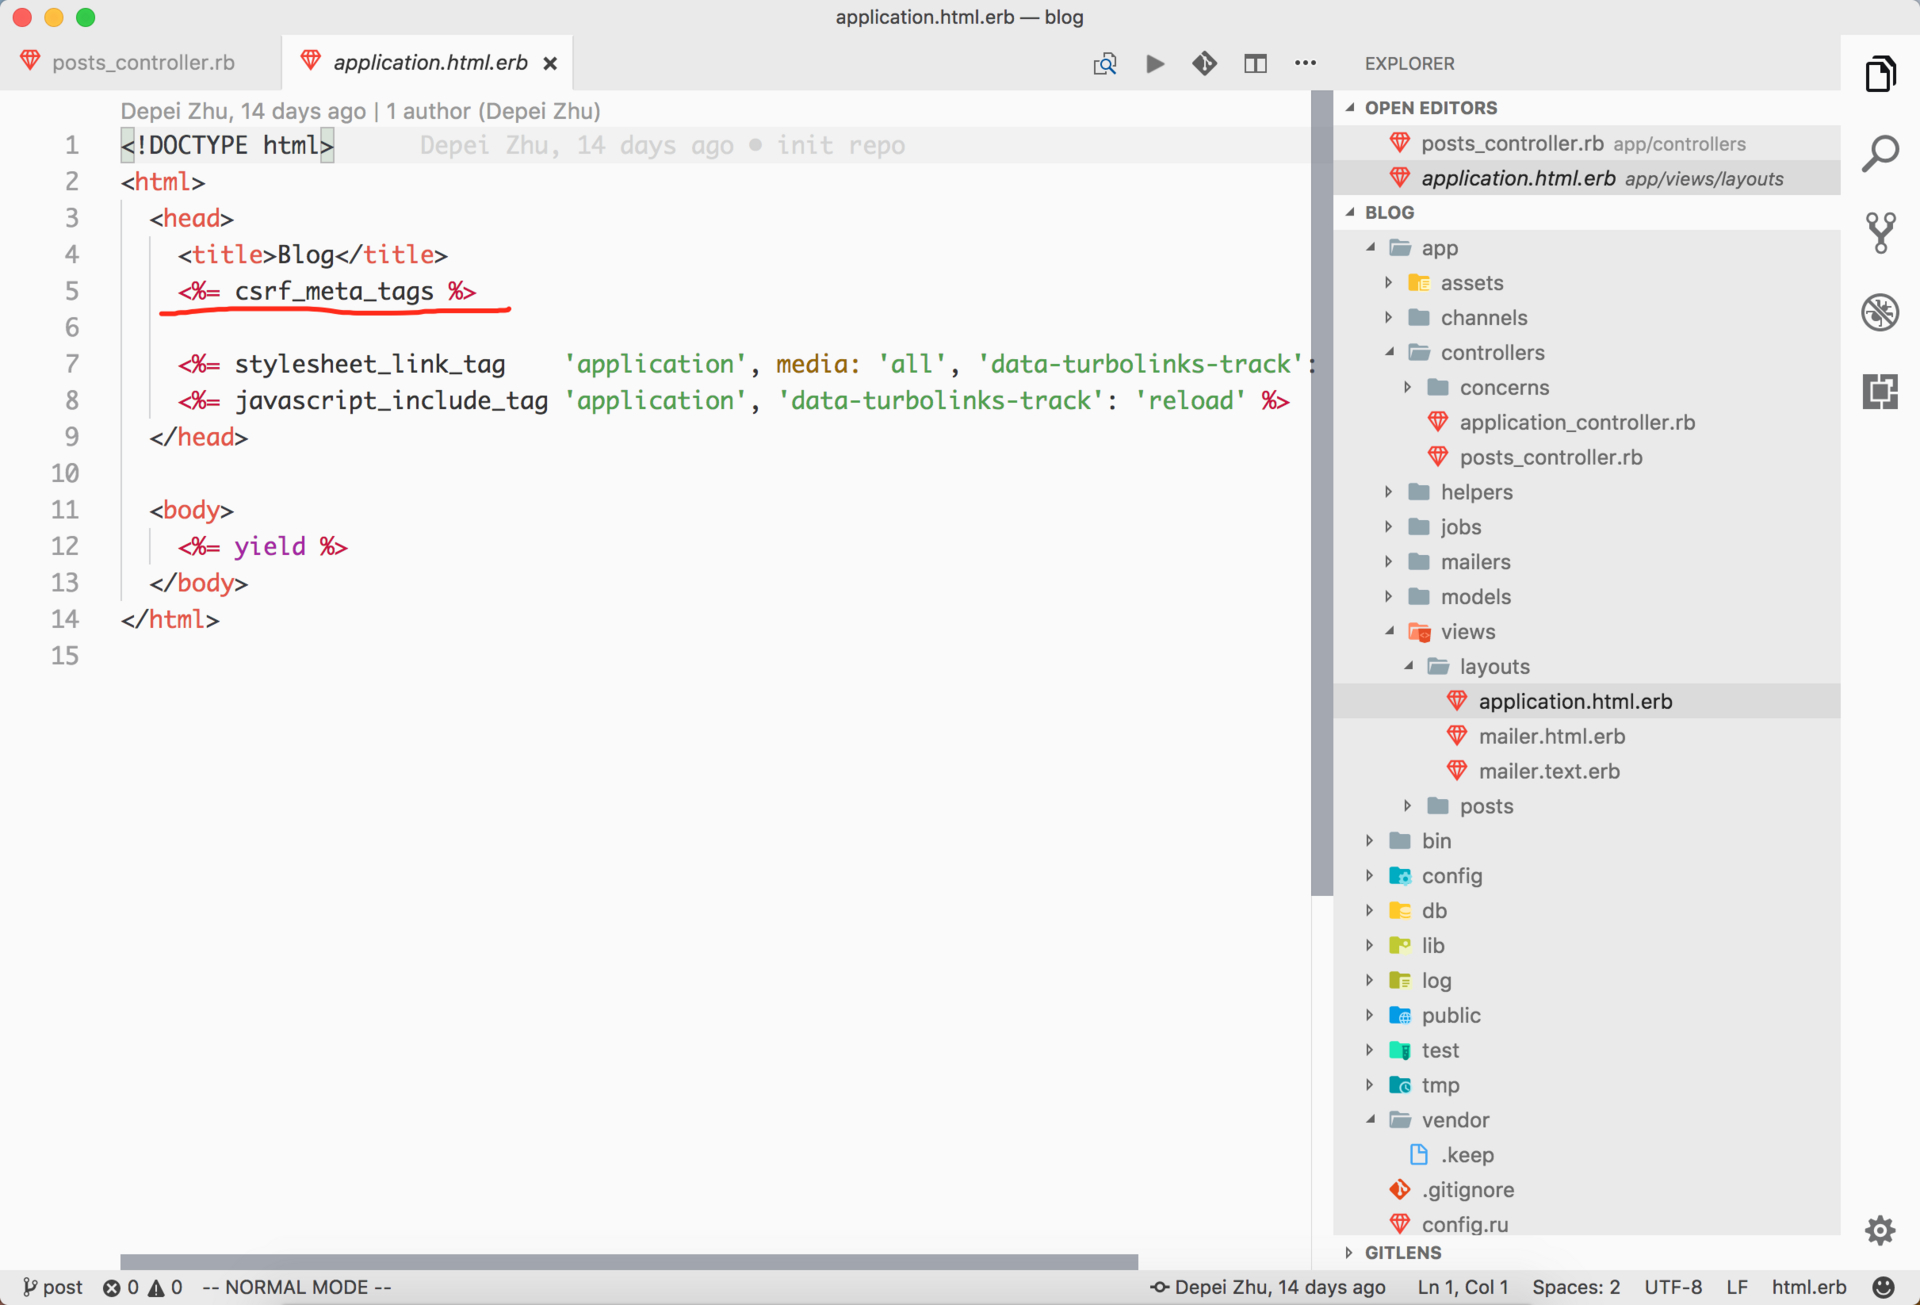Image resolution: width=1920 pixels, height=1305 pixels.
Task: Expand the tmp folder
Action: coord(1586,1086)
